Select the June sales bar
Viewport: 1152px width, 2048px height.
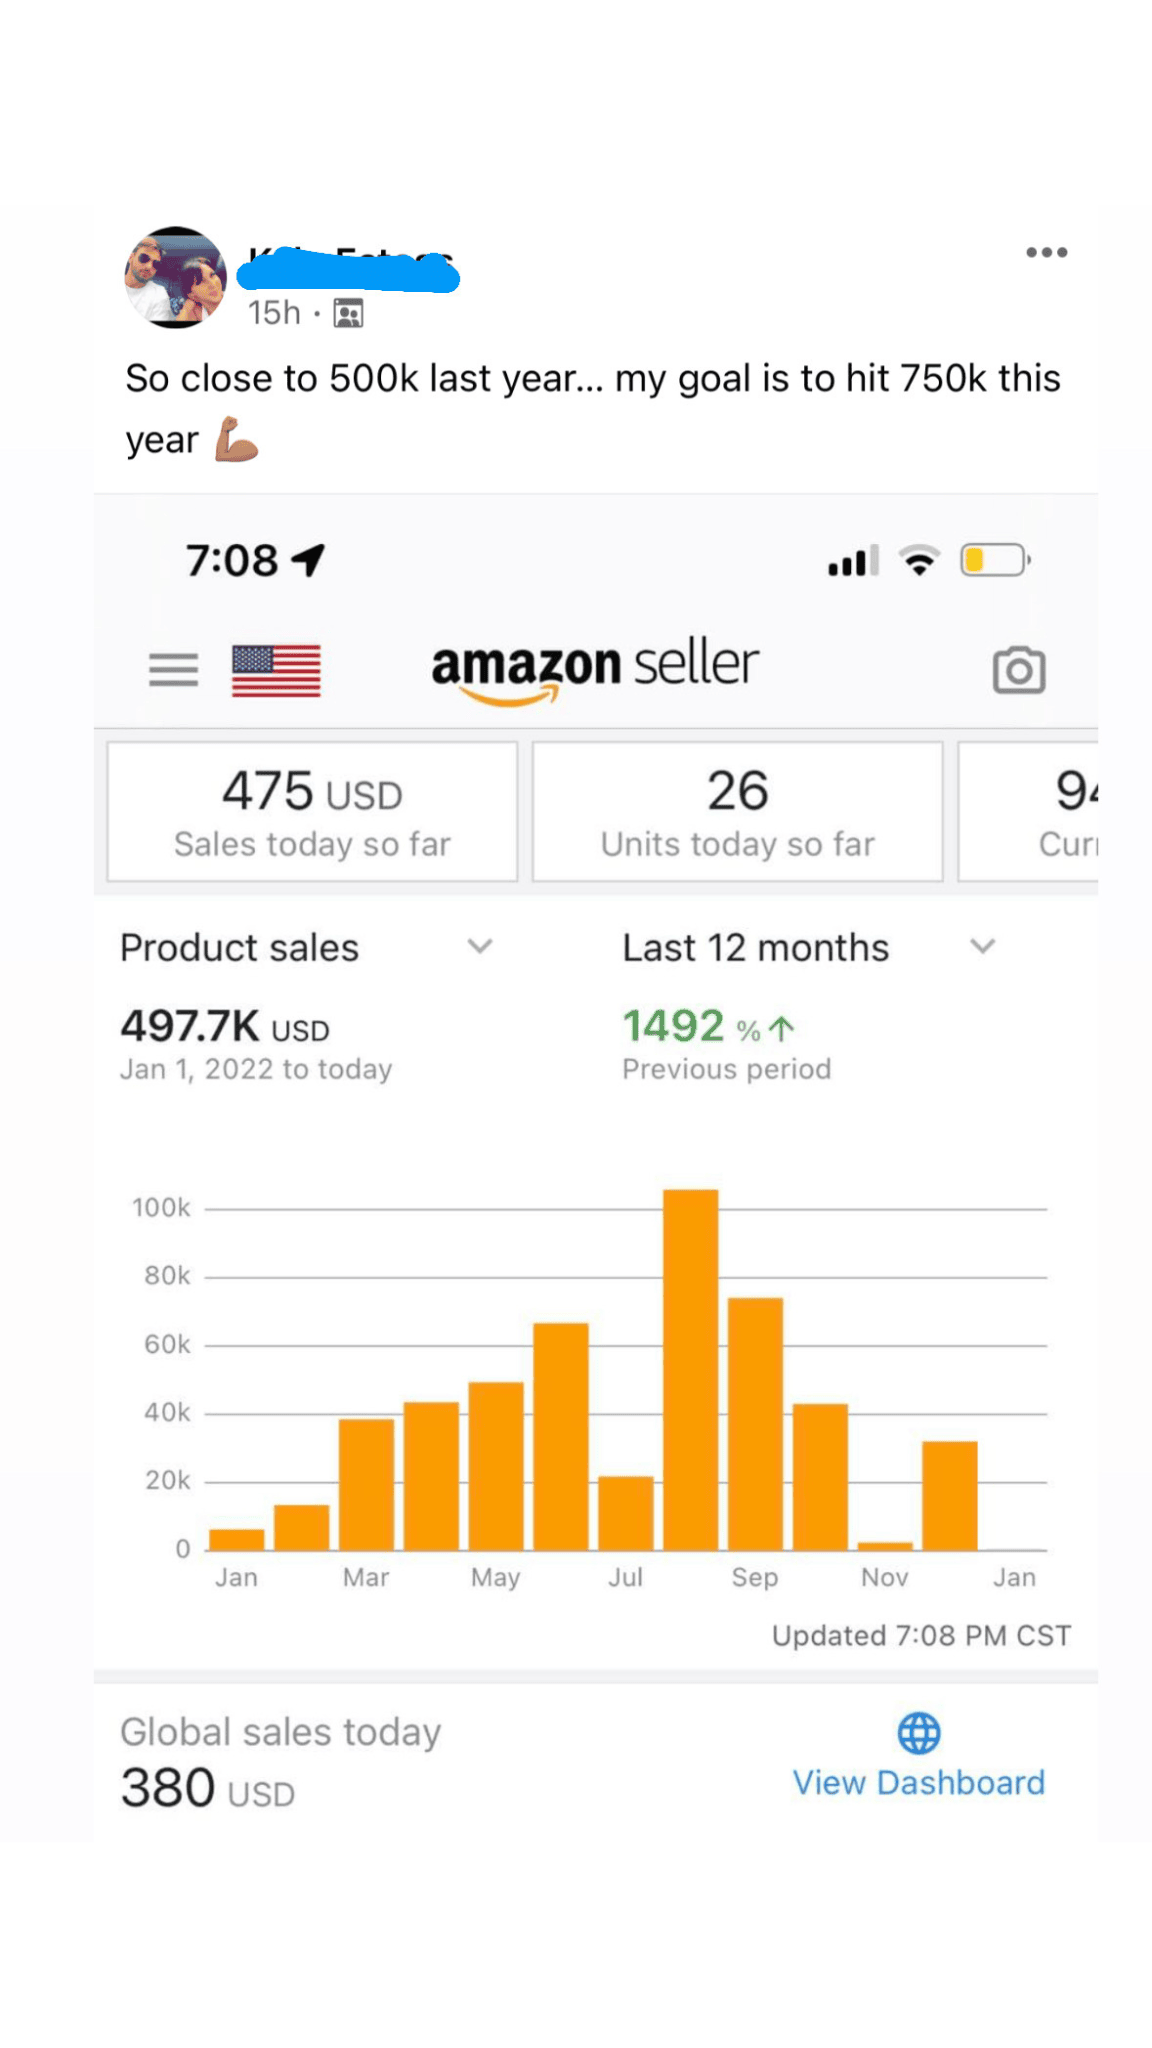coord(560,1436)
